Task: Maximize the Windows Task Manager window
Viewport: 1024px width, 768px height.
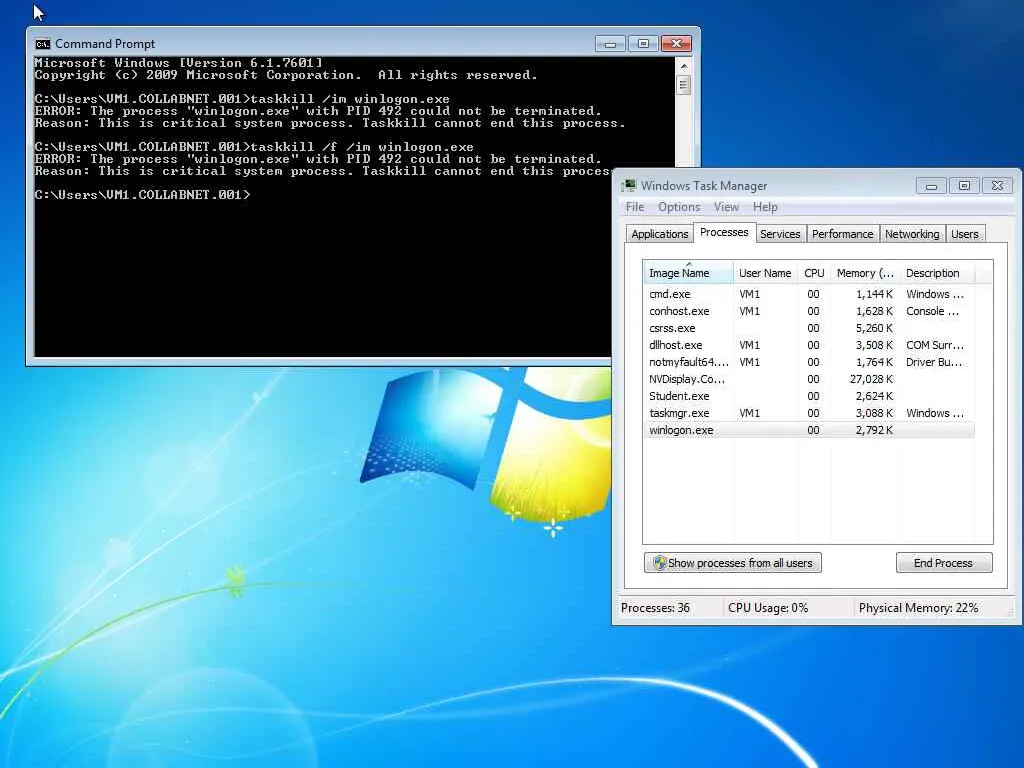Action: 964,186
